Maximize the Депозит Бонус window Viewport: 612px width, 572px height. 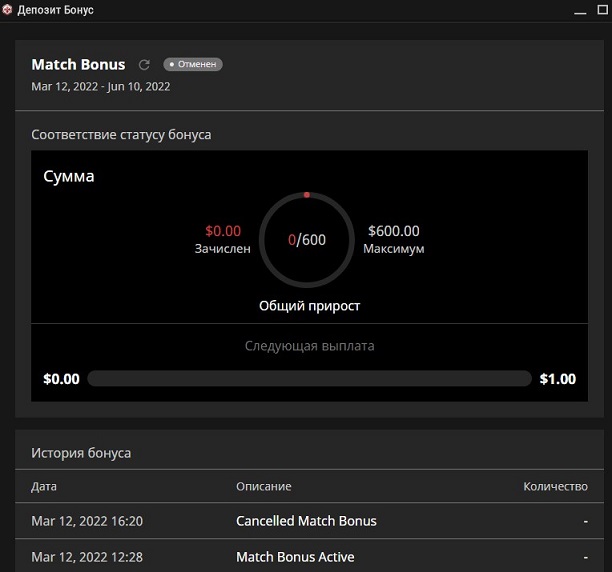click(x=603, y=9)
